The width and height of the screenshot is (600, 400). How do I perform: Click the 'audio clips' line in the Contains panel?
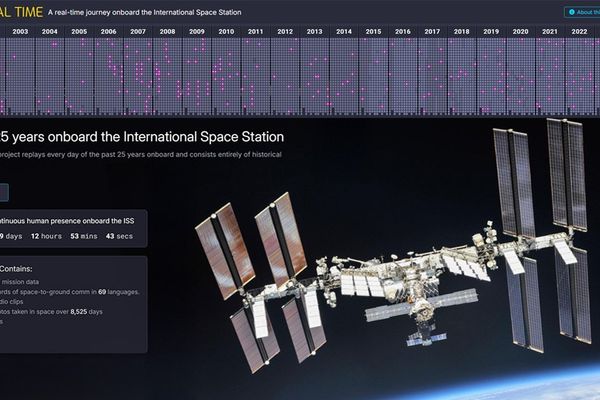[x=11, y=302]
